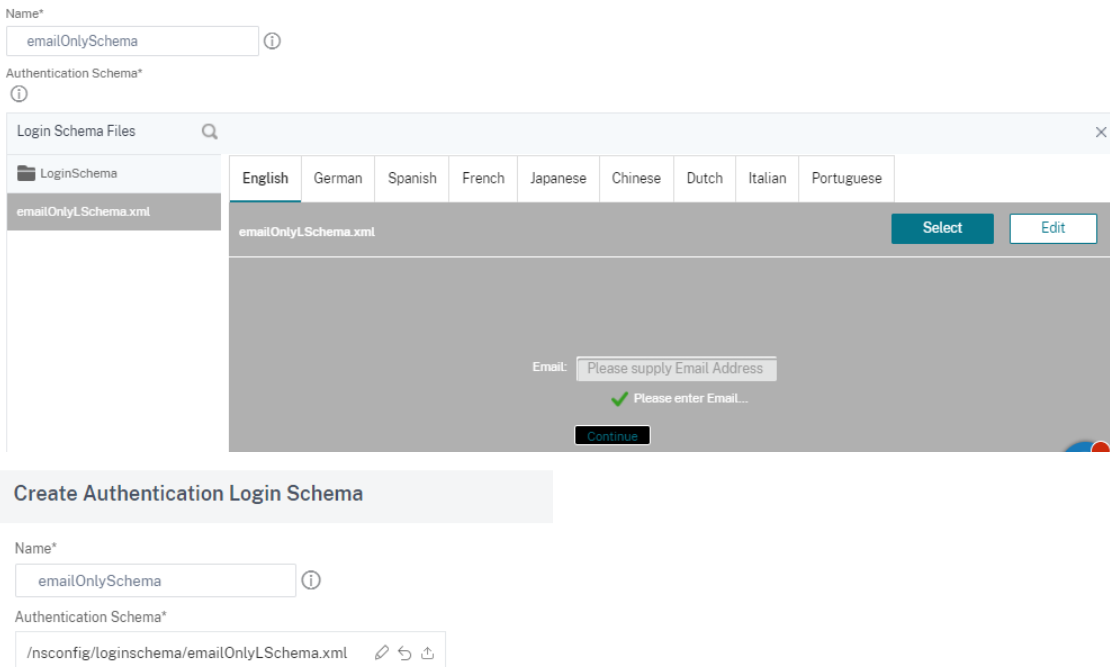Search Login Schema Files with magnifier icon
The image size is (1110, 667).
[x=210, y=131]
